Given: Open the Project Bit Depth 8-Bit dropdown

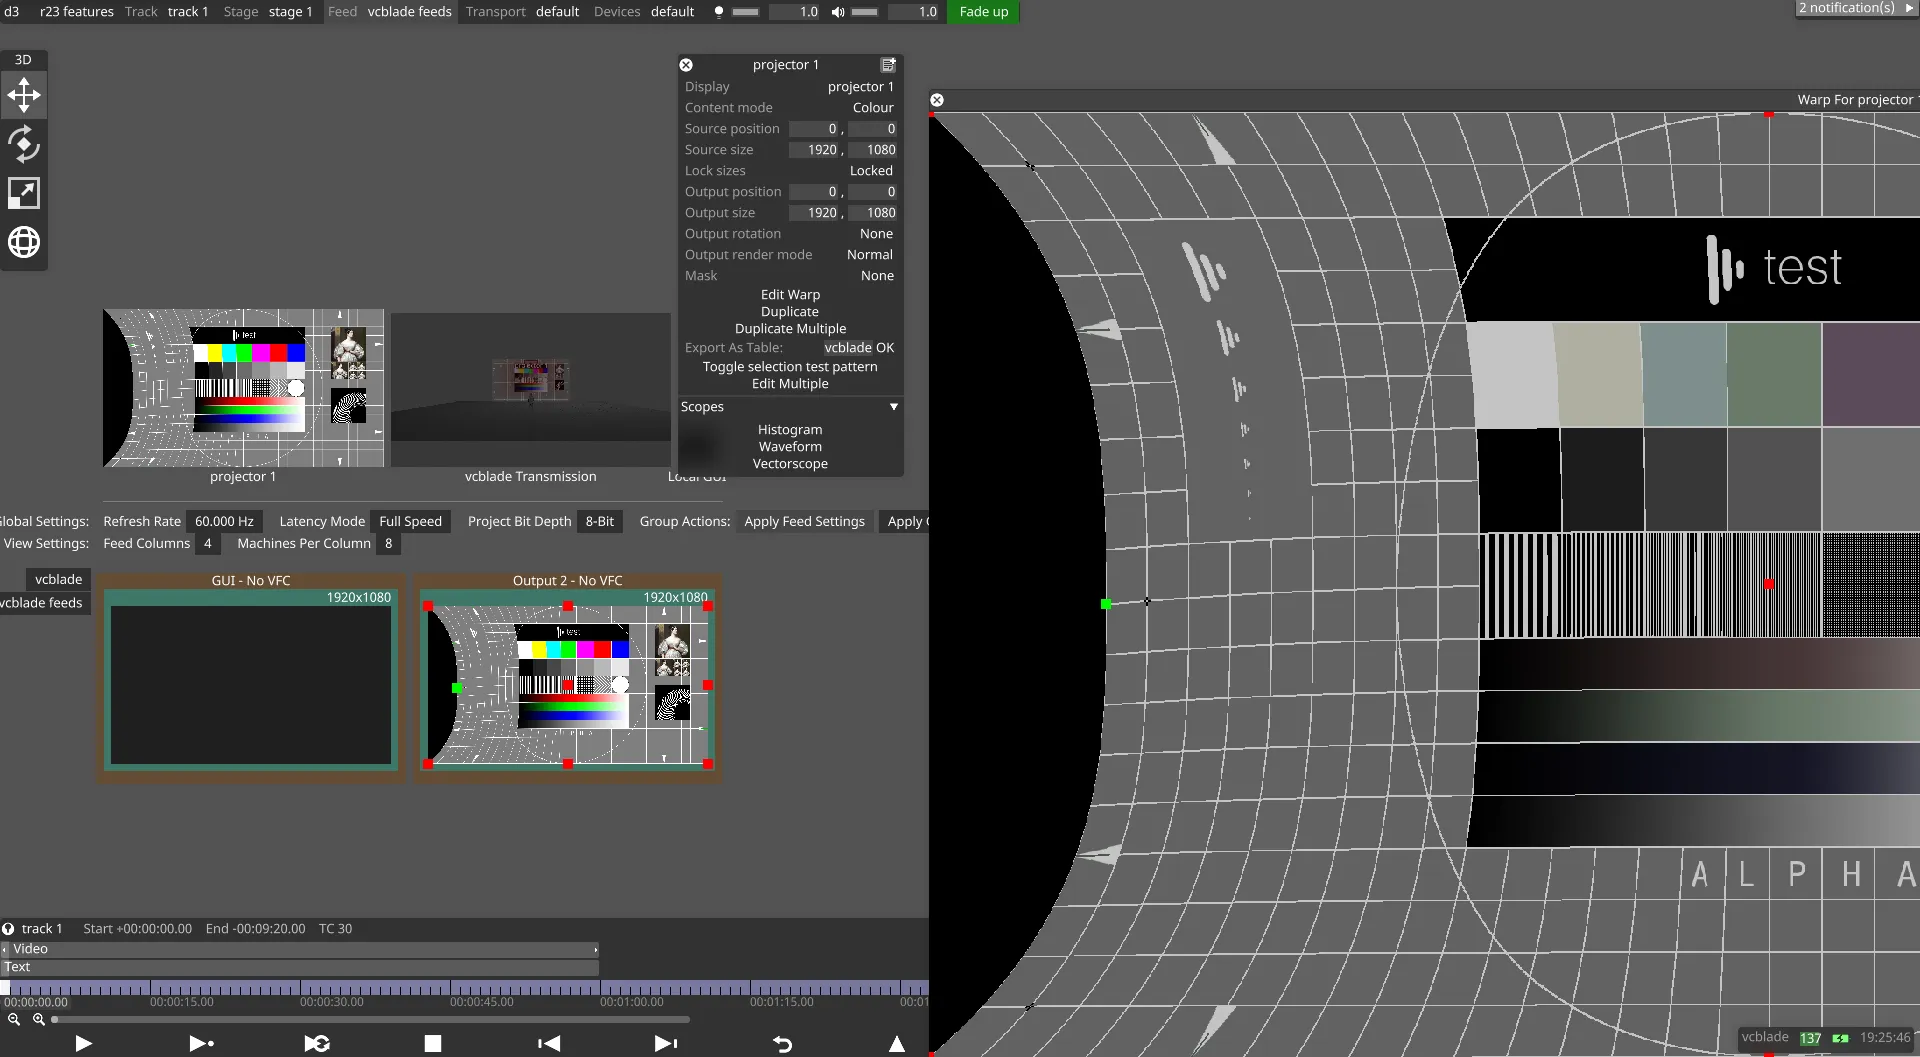Looking at the screenshot, I should 599,521.
